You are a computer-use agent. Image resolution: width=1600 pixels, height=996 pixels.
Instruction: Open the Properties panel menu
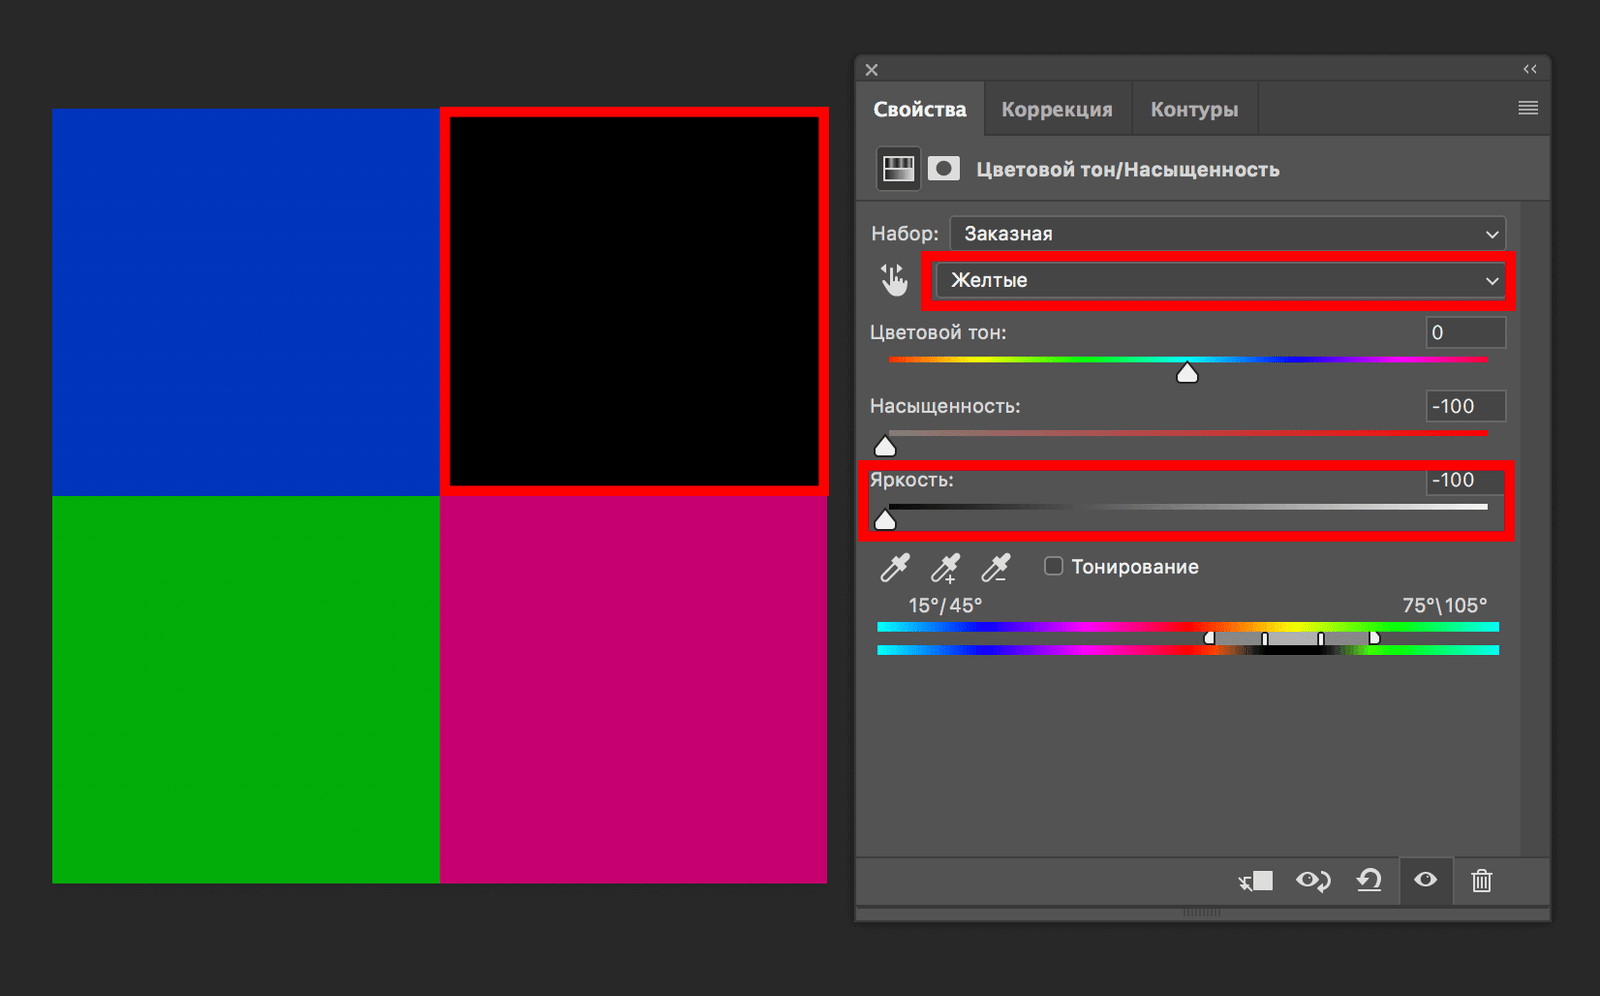(1527, 108)
